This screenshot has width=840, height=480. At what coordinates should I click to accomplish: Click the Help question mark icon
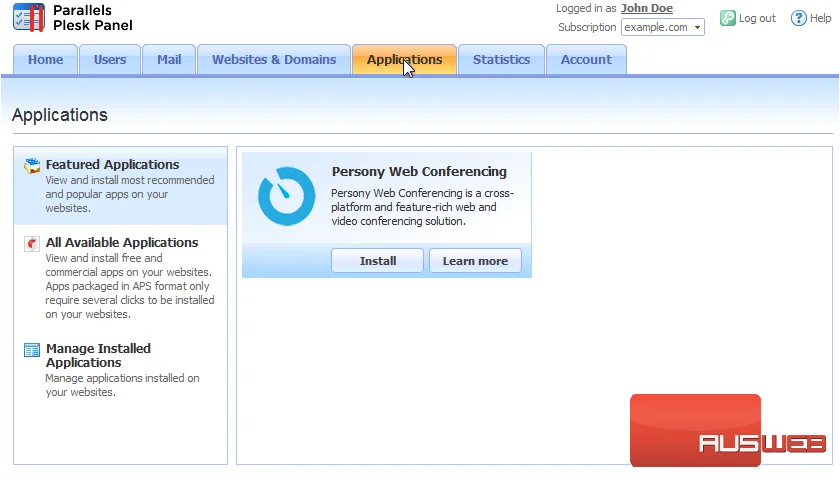click(x=798, y=18)
